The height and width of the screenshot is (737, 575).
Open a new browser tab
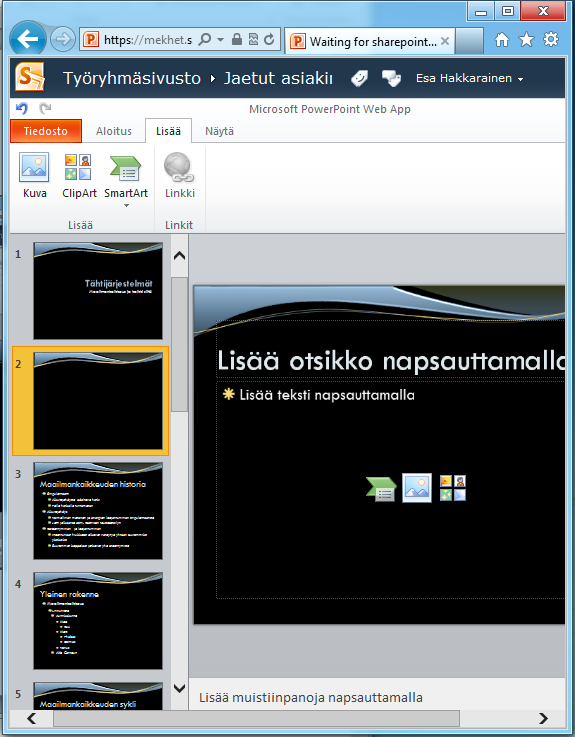(469, 41)
